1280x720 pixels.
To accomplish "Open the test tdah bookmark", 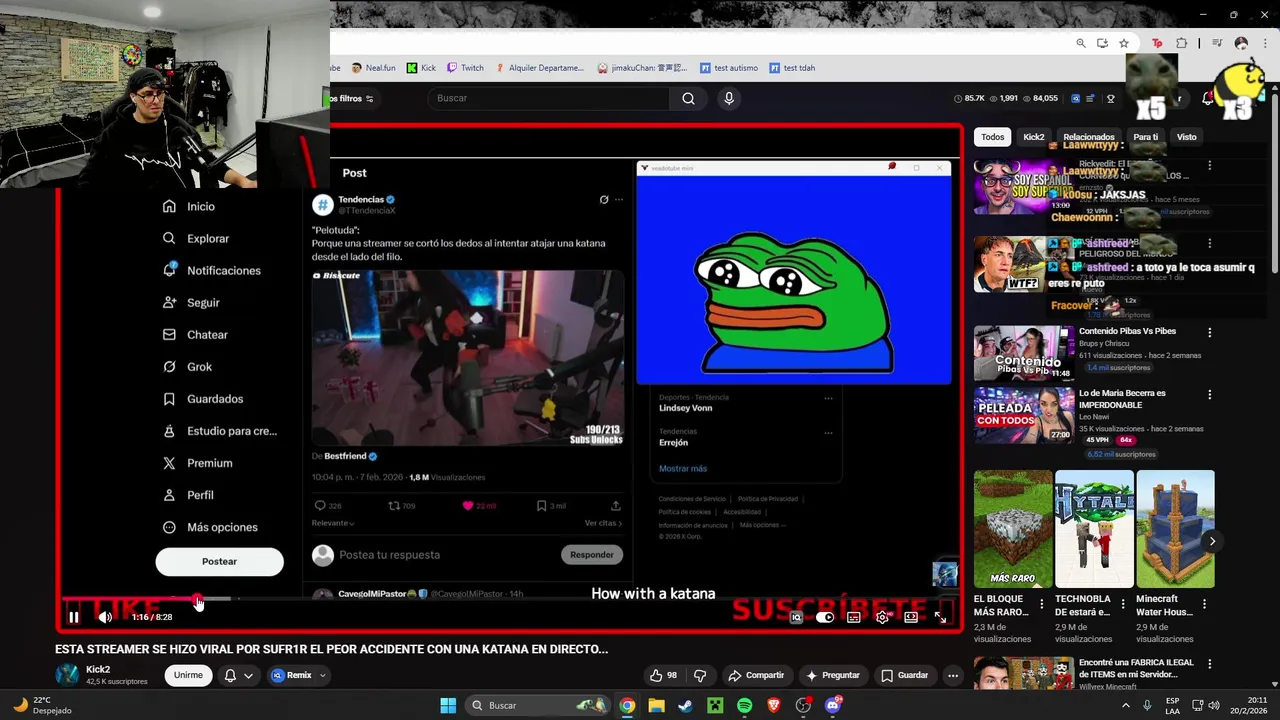I will 792,68.
